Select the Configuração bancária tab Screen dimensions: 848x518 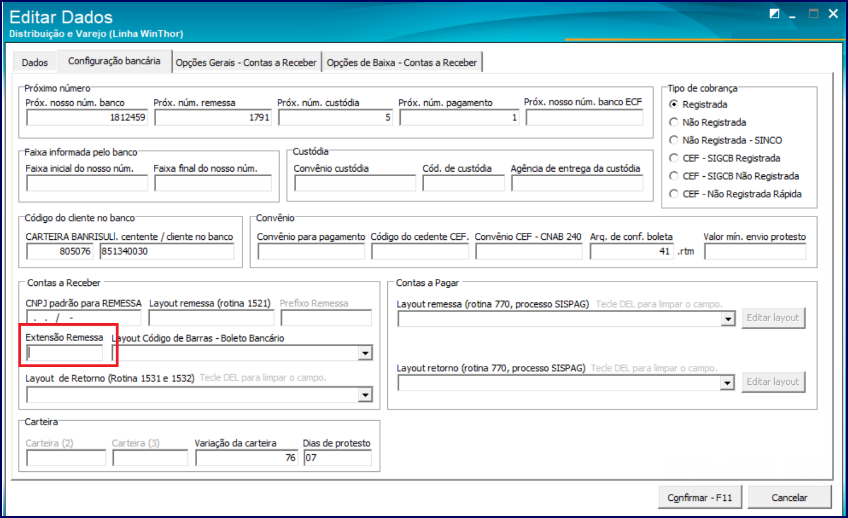pos(114,61)
